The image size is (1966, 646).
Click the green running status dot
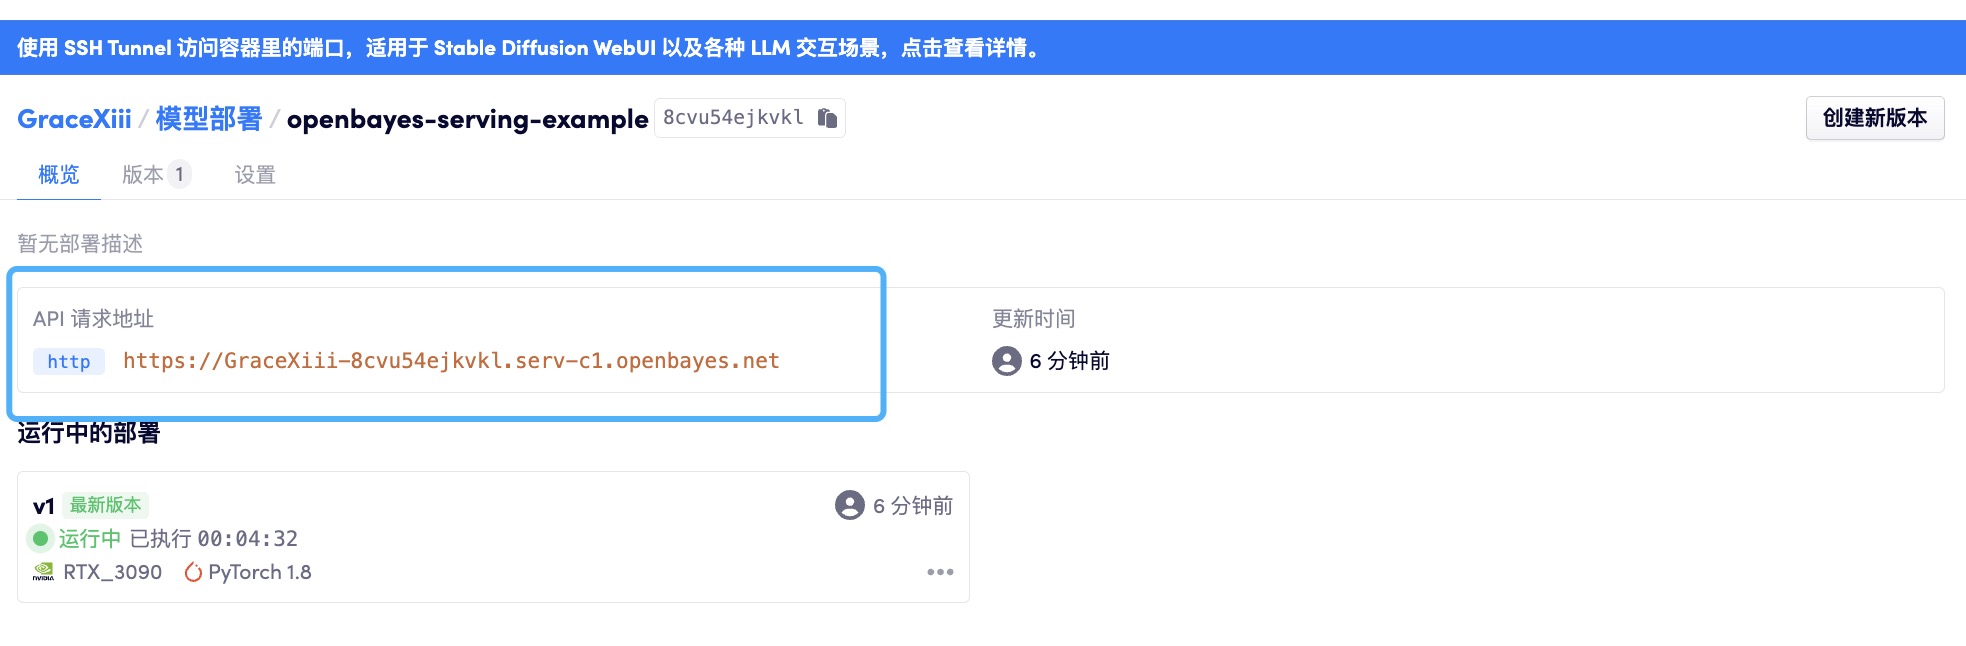(40, 539)
